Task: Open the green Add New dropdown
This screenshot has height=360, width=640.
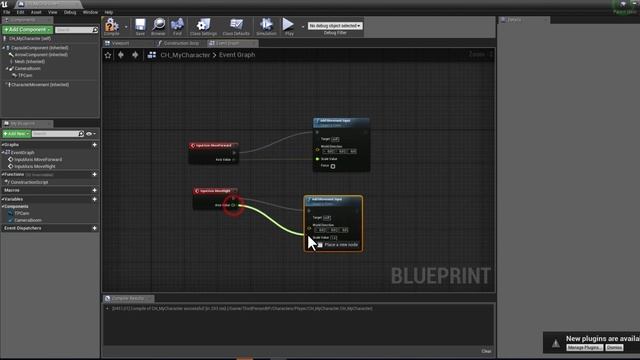Action: (x=16, y=134)
